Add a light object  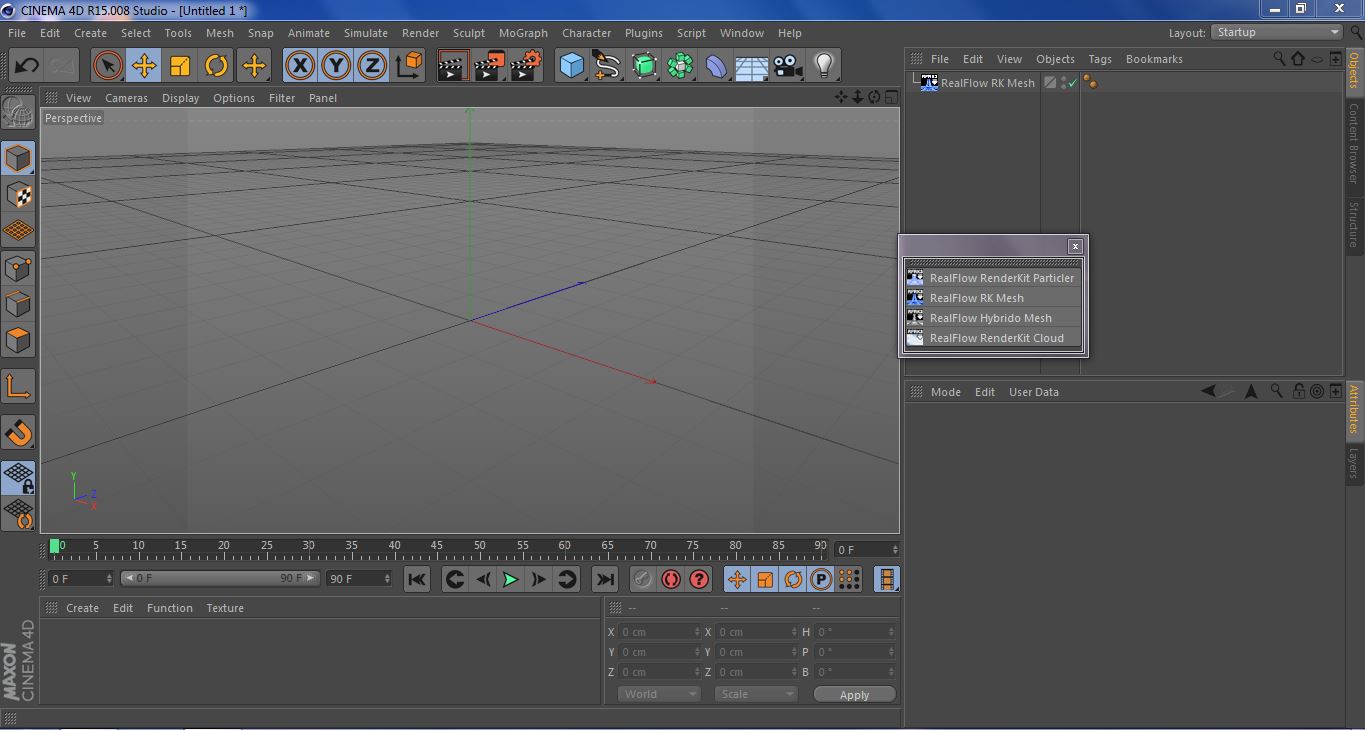824,66
